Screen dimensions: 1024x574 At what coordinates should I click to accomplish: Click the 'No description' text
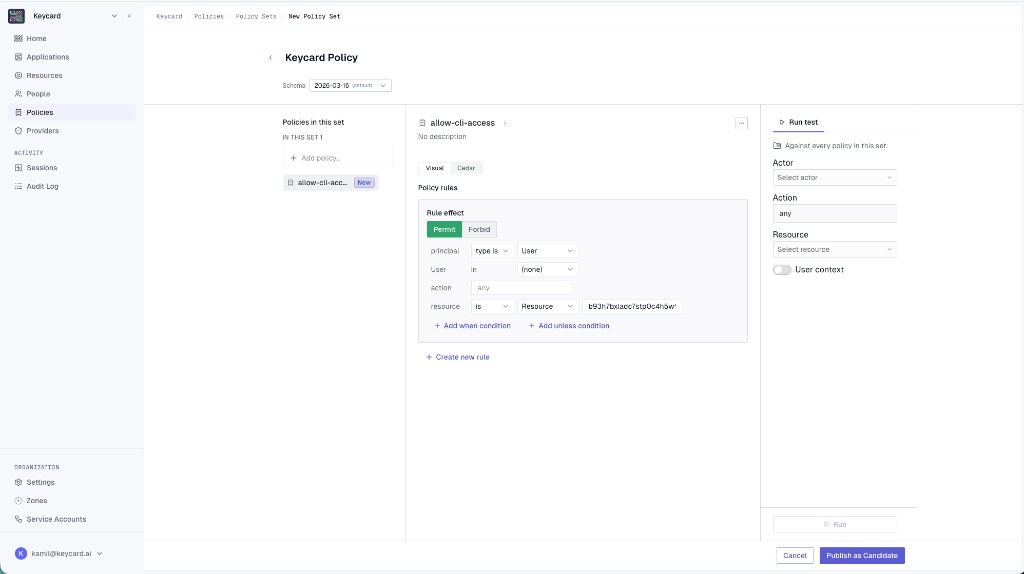[x=442, y=136]
